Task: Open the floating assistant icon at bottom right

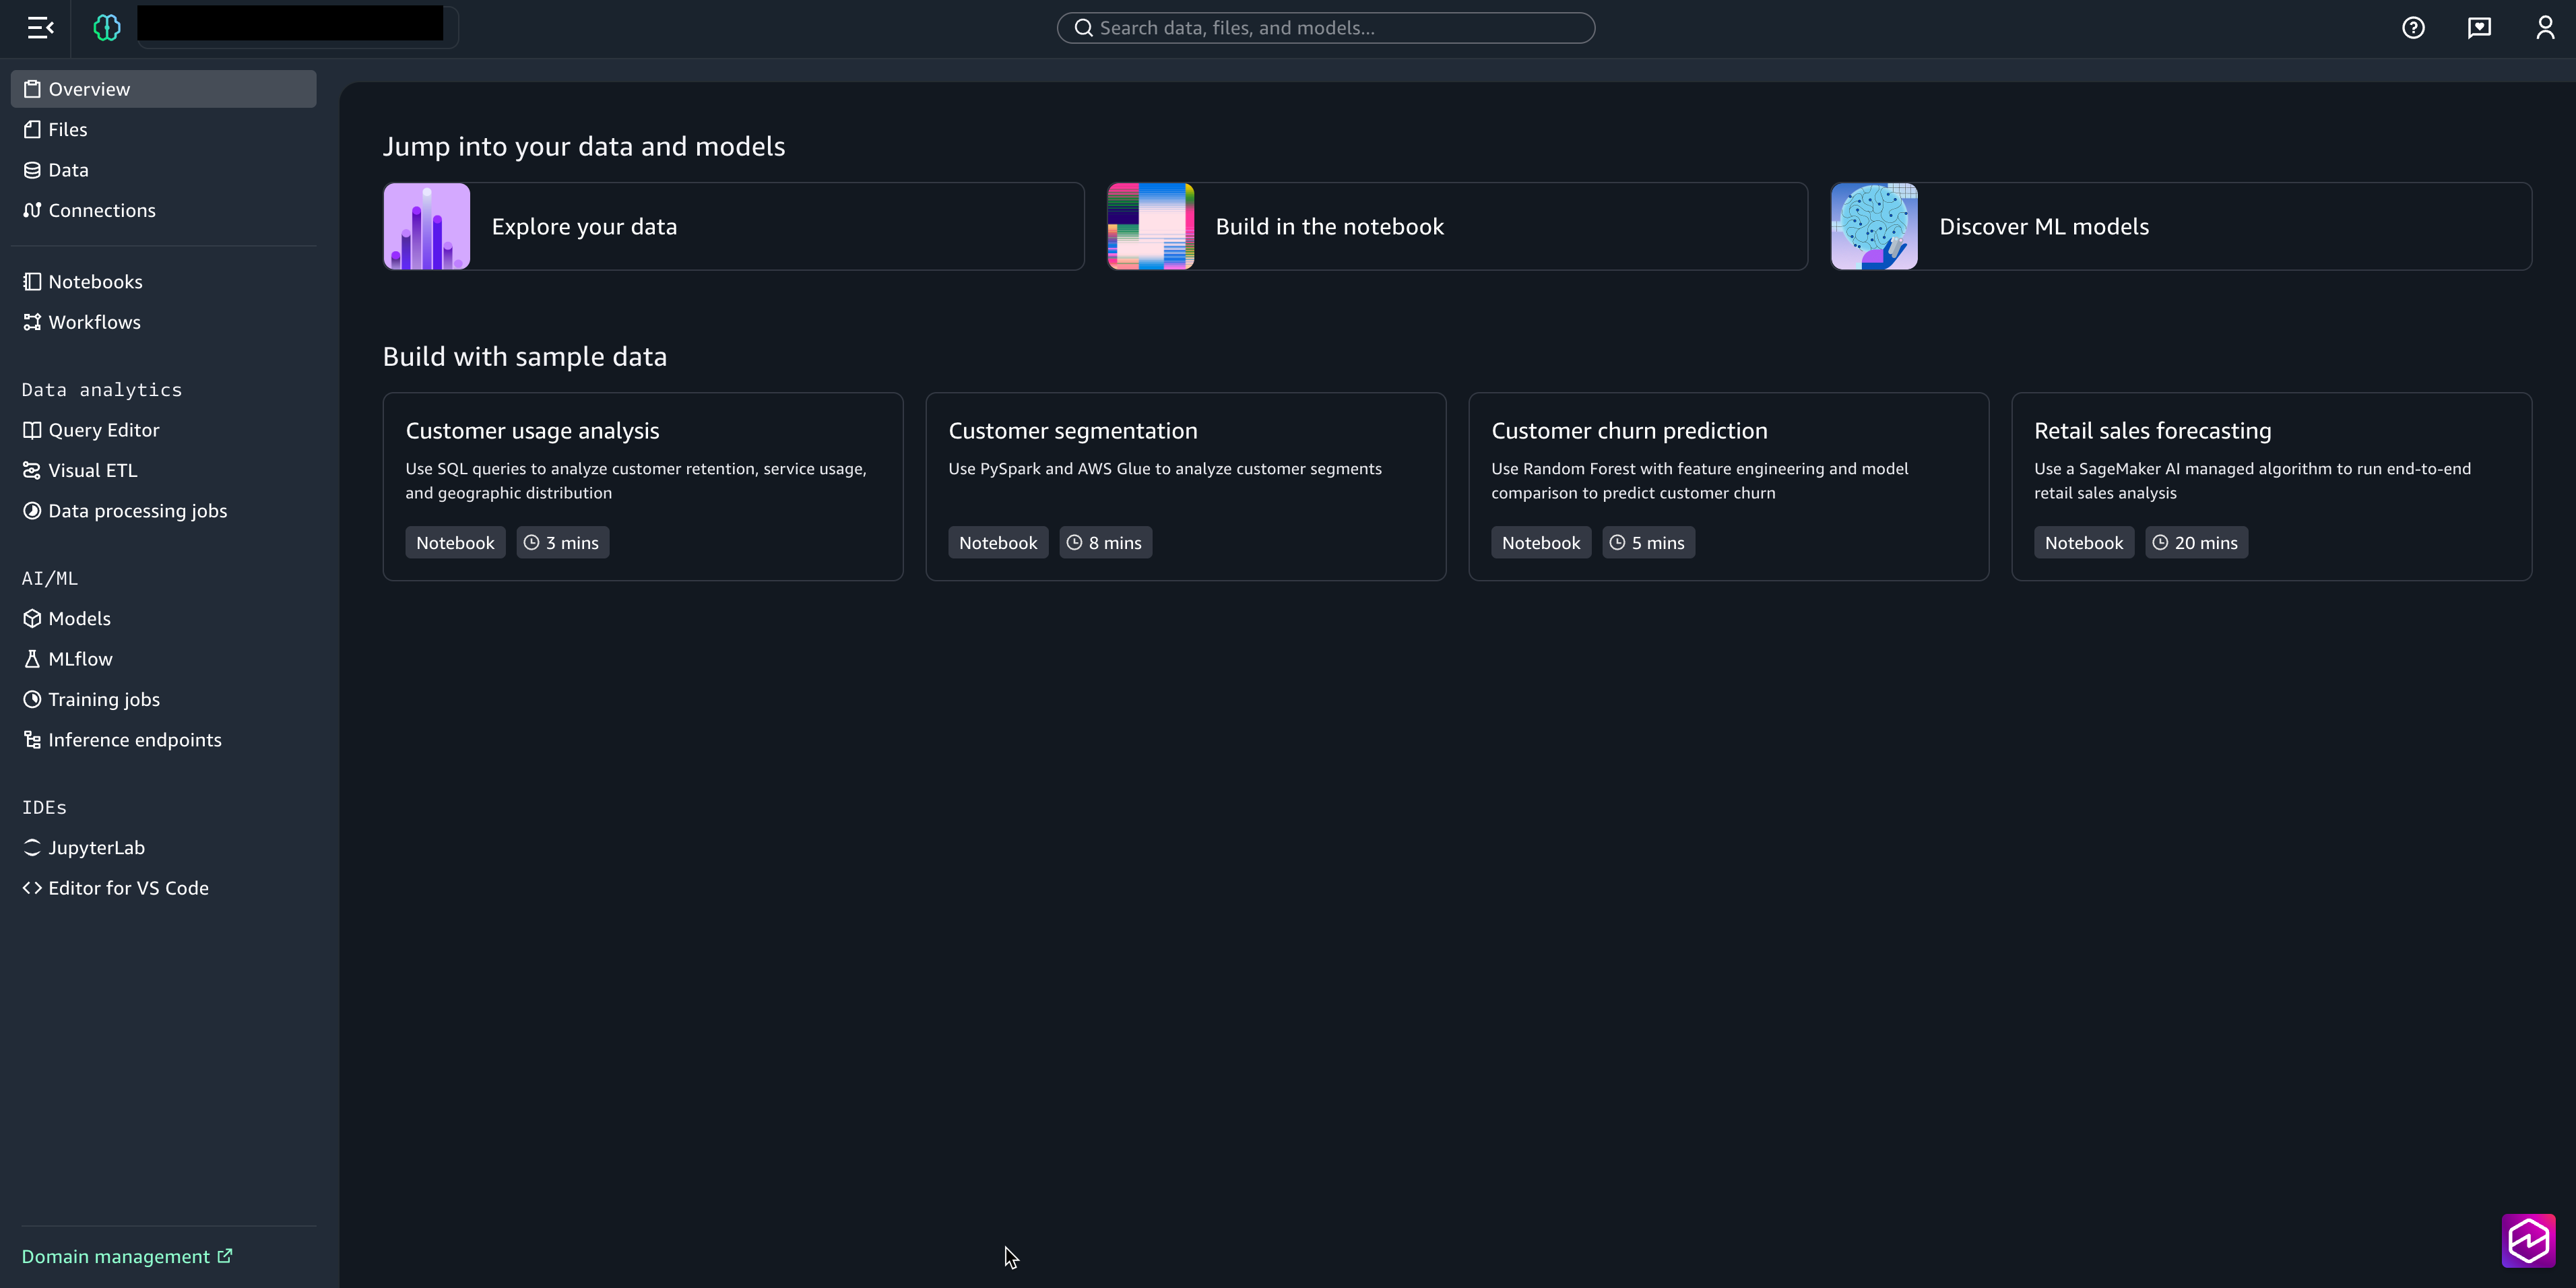Action: (2528, 1241)
